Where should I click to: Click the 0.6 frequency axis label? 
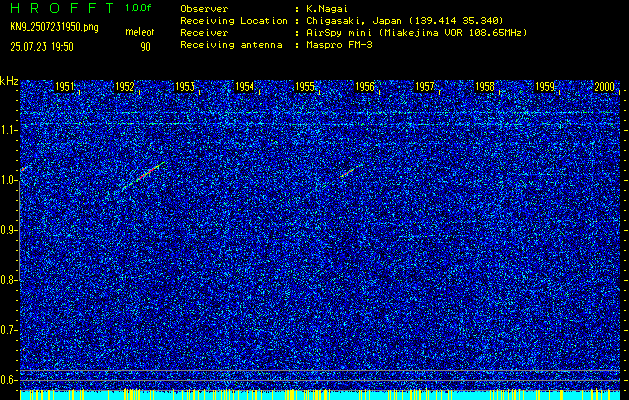(x=9, y=380)
